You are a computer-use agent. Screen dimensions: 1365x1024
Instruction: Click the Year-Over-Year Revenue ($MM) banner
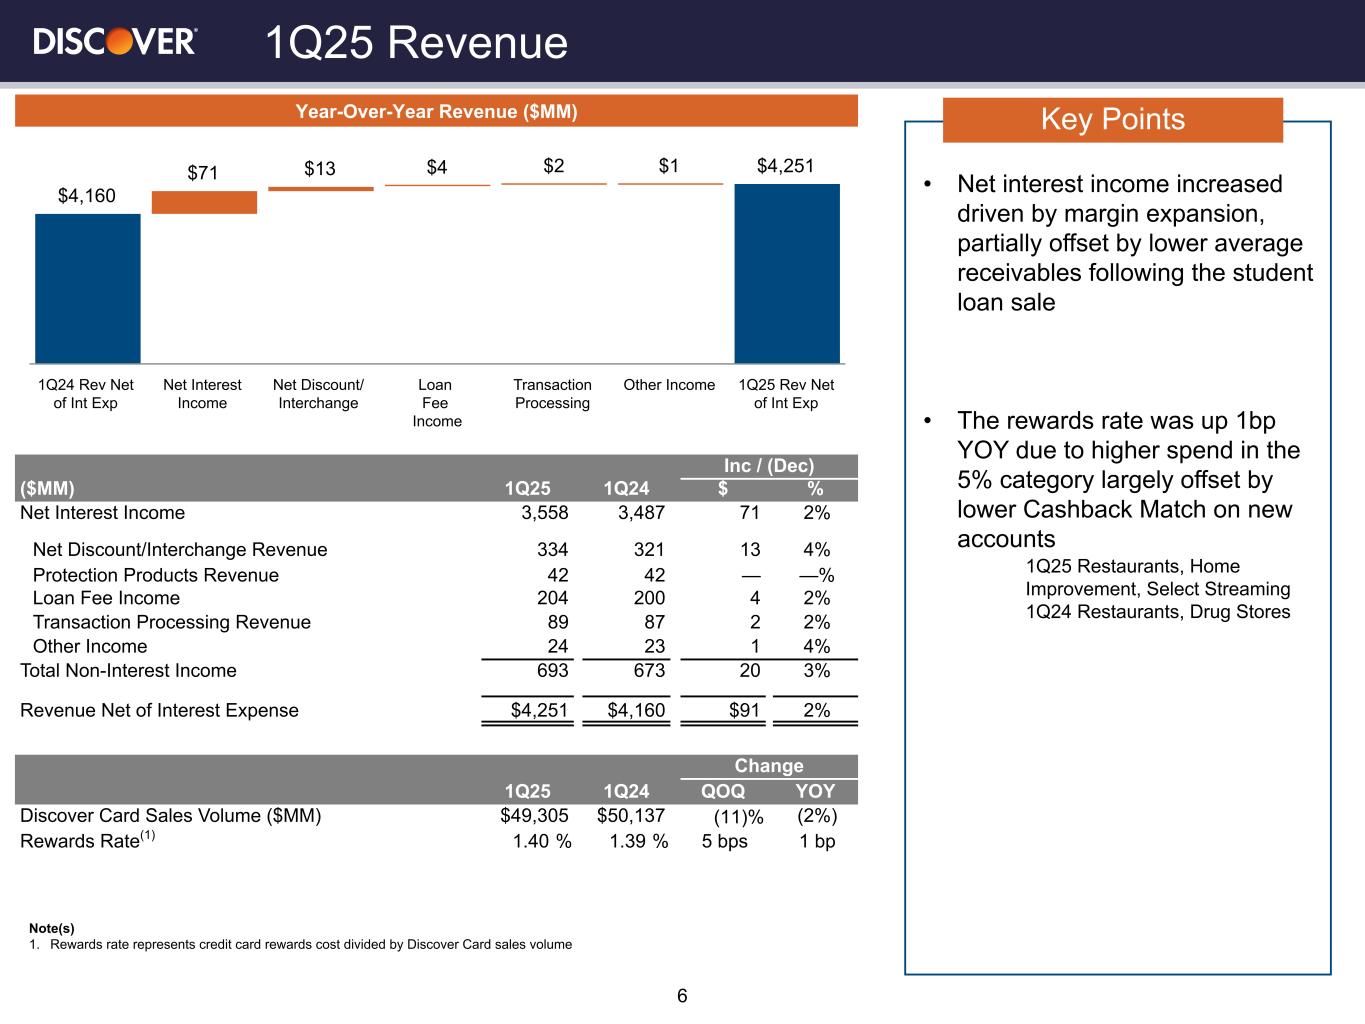pyautogui.click(x=436, y=111)
